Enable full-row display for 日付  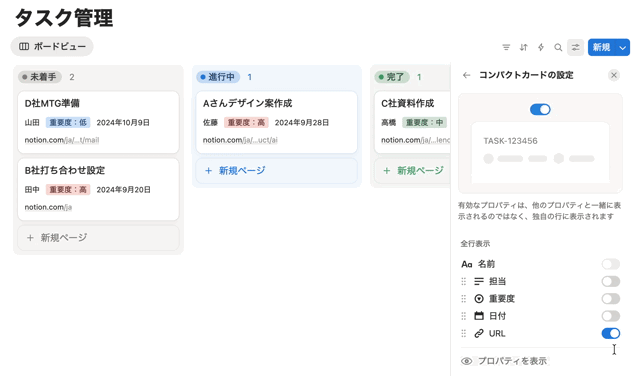pos(611,316)
